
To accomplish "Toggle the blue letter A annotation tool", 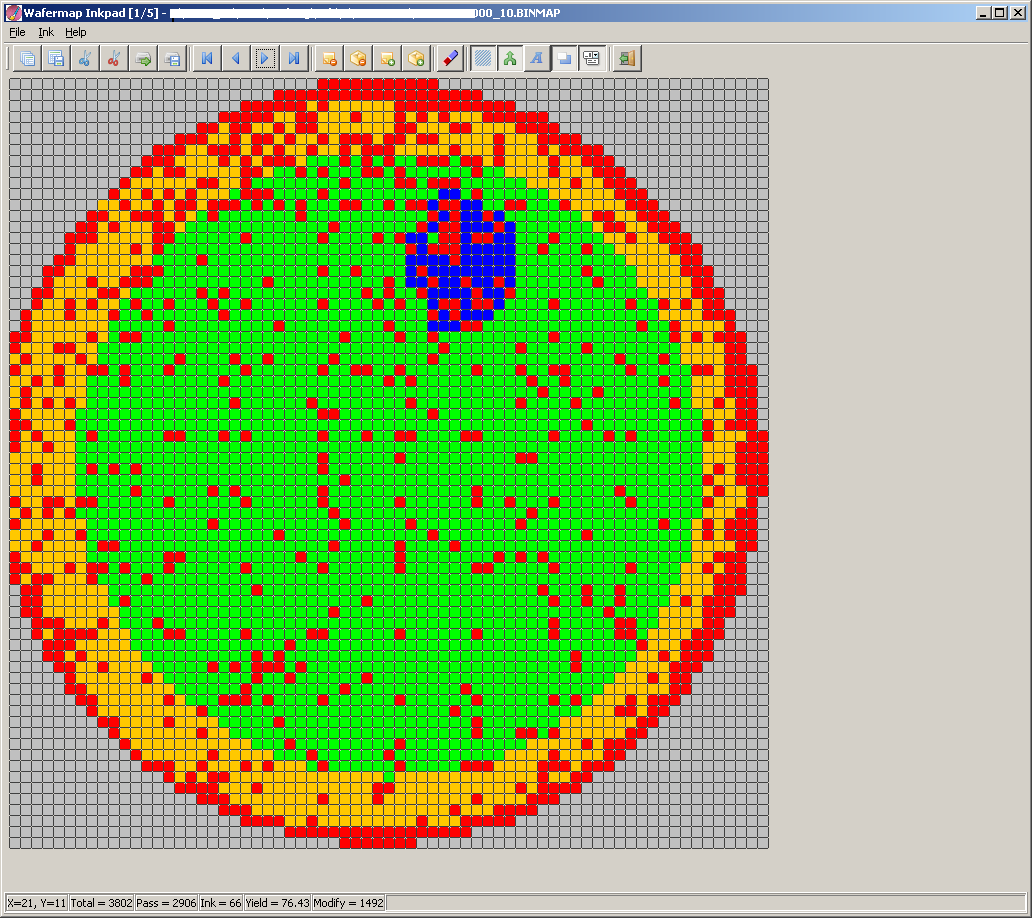I will [x=537, y=58].
